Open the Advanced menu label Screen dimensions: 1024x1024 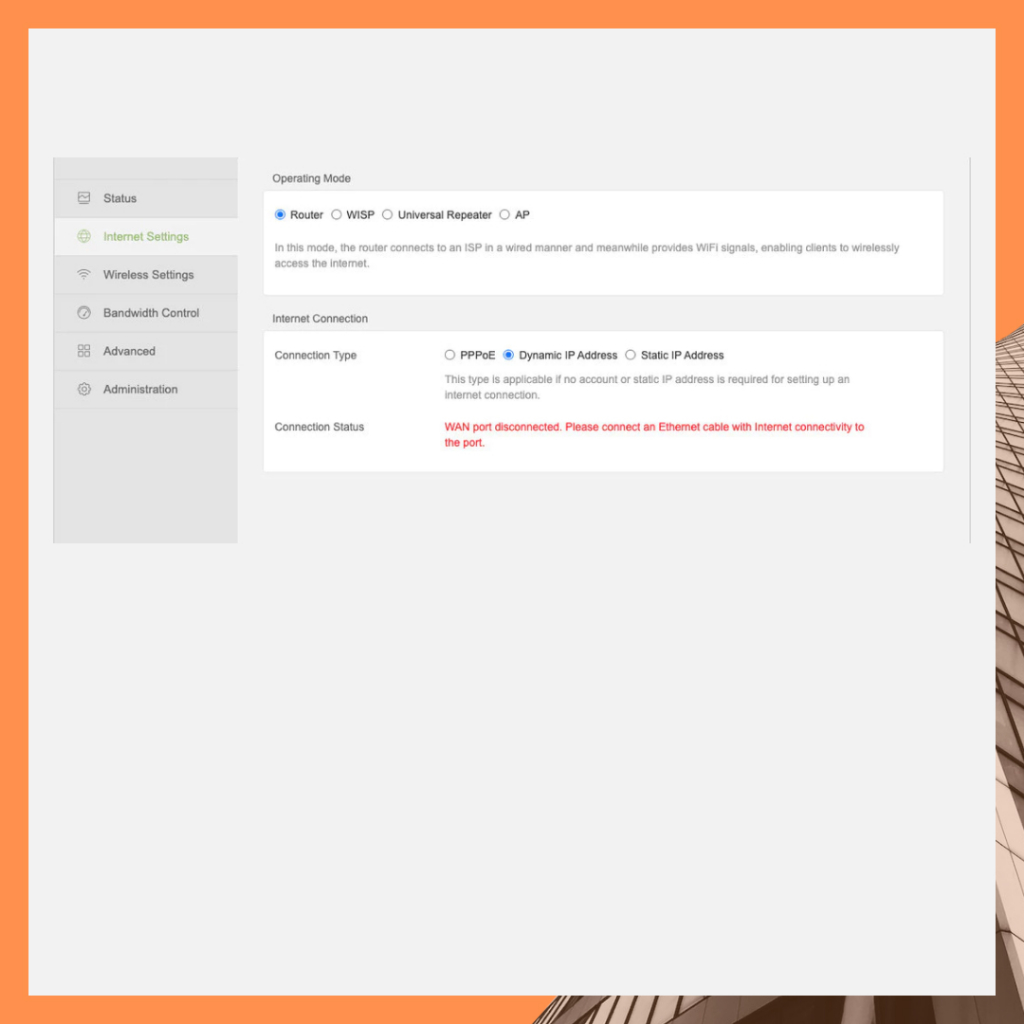point(129,351)
